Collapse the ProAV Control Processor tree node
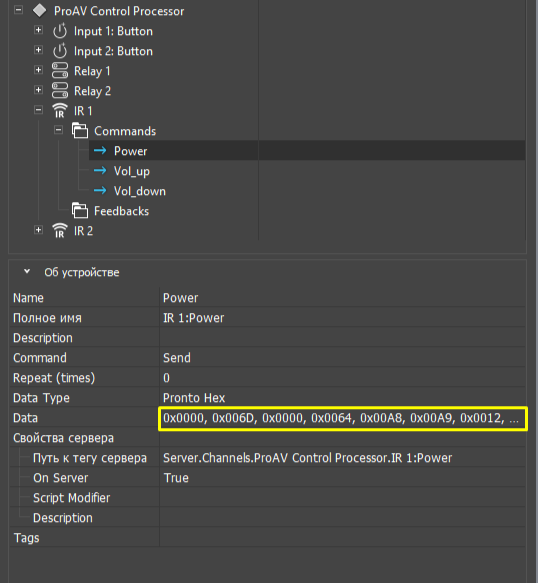Image resolution: width=538 pixels, height=583 pixels. click(18, 10)
